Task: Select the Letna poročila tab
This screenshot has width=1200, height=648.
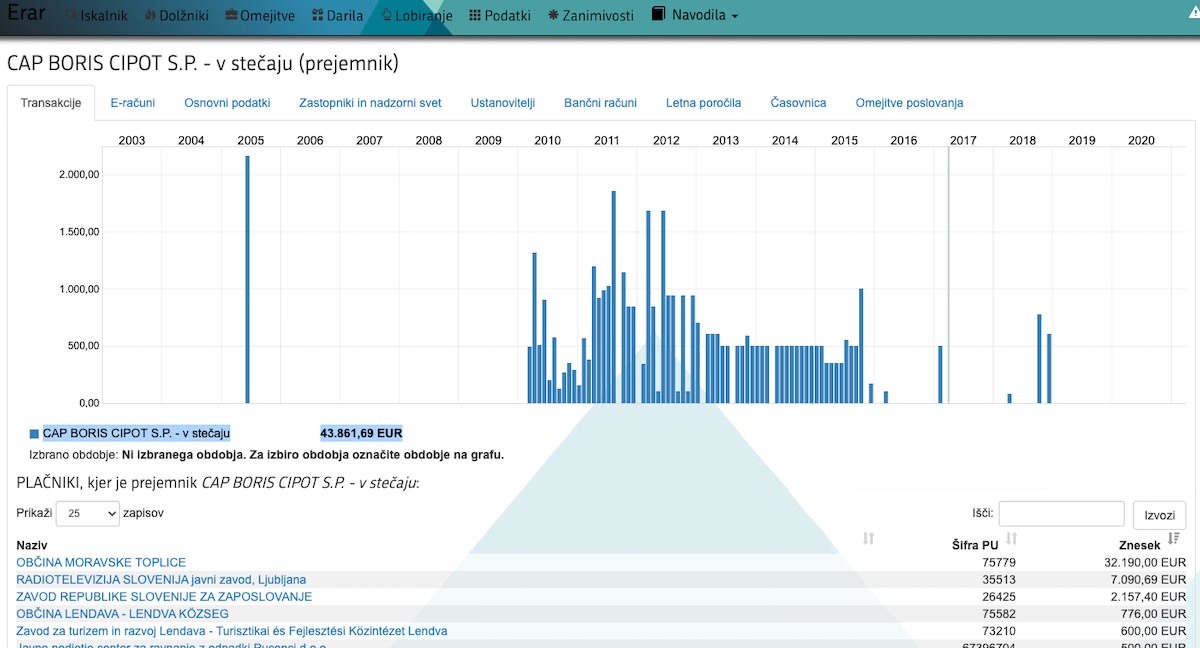Action: point(703,103)
